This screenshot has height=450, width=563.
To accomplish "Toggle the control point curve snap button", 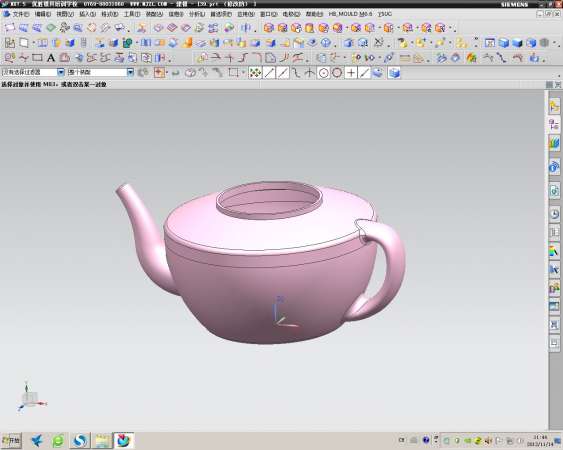I will pyautogui.click(x=296, y=73).
